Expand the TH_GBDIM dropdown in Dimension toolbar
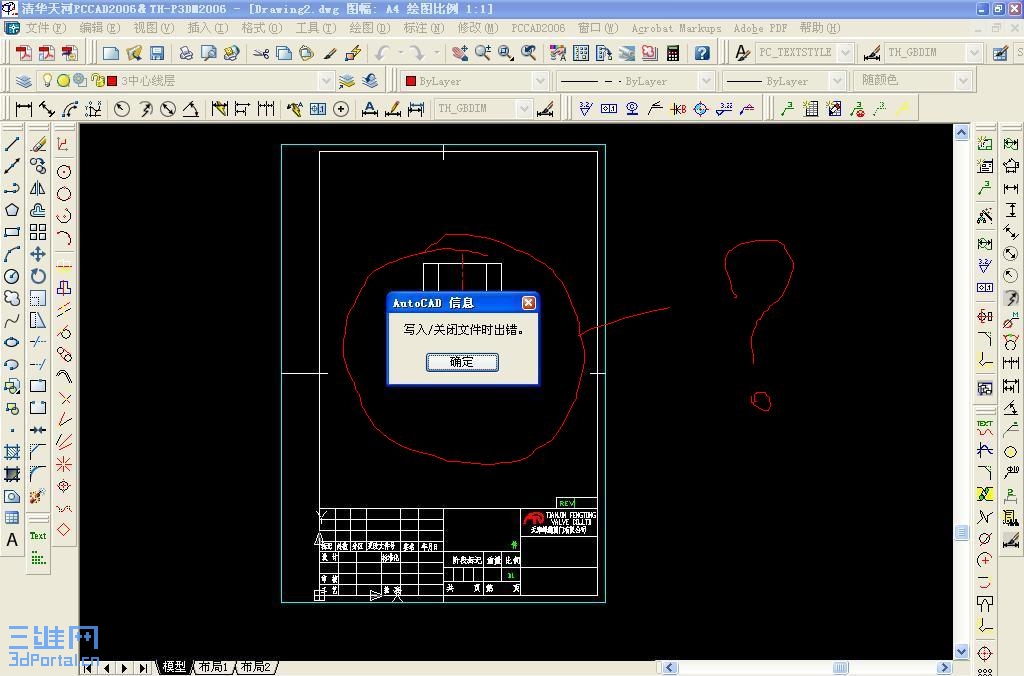The image size is (1024, 676). point(524,108)
